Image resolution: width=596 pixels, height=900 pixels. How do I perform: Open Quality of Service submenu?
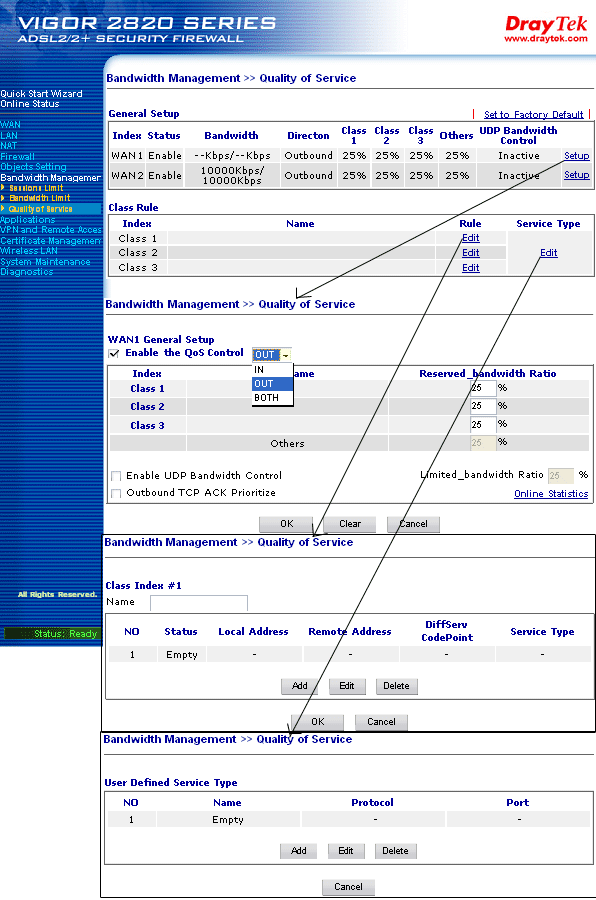40,209
